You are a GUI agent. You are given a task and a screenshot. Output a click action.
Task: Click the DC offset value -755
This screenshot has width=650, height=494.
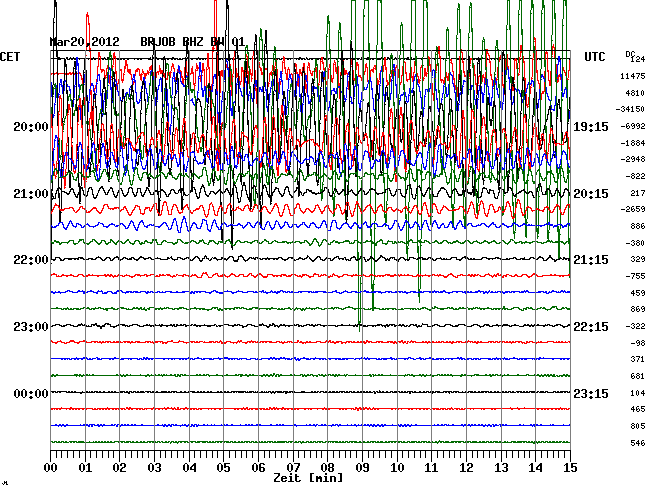pos(635,276)
